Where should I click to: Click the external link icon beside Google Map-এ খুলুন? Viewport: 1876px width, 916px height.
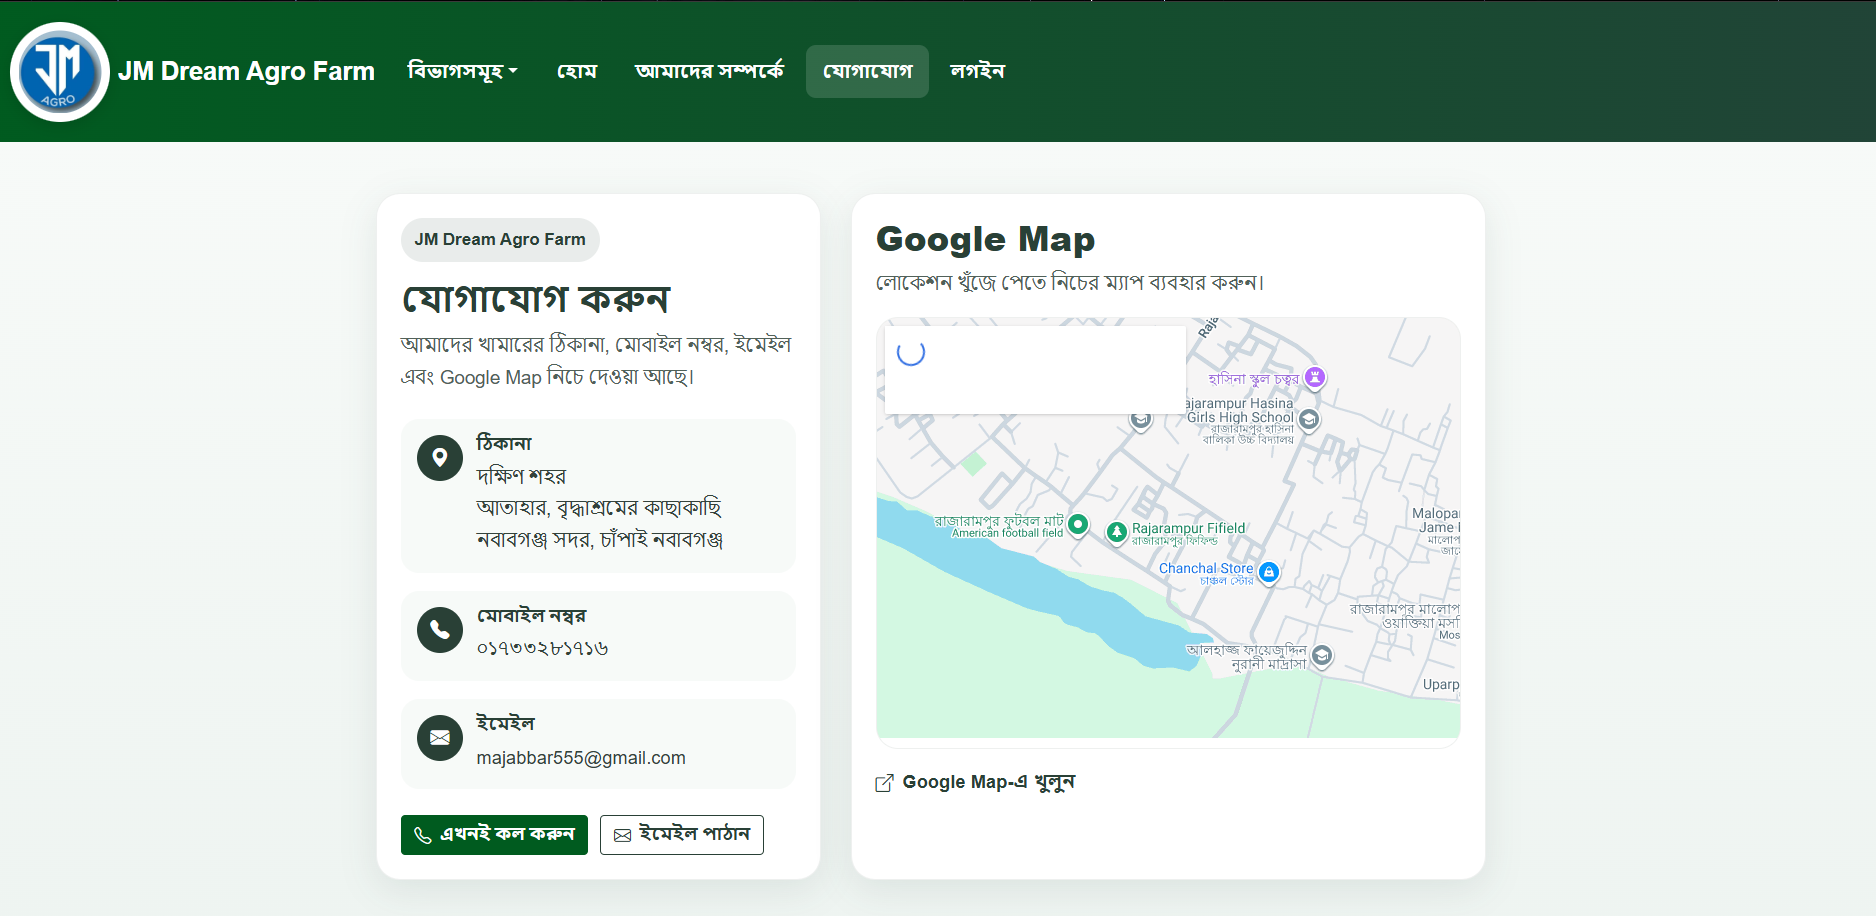point(884,783)
